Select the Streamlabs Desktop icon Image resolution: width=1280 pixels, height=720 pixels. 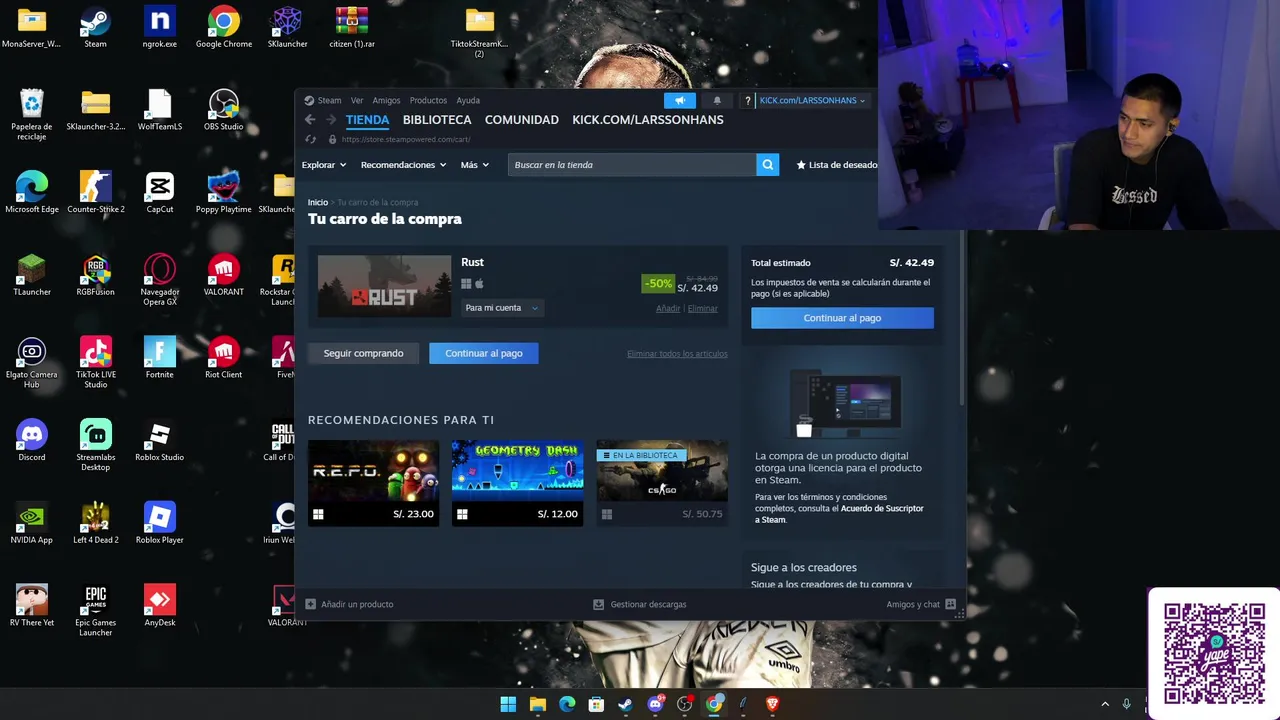(96, 445)
